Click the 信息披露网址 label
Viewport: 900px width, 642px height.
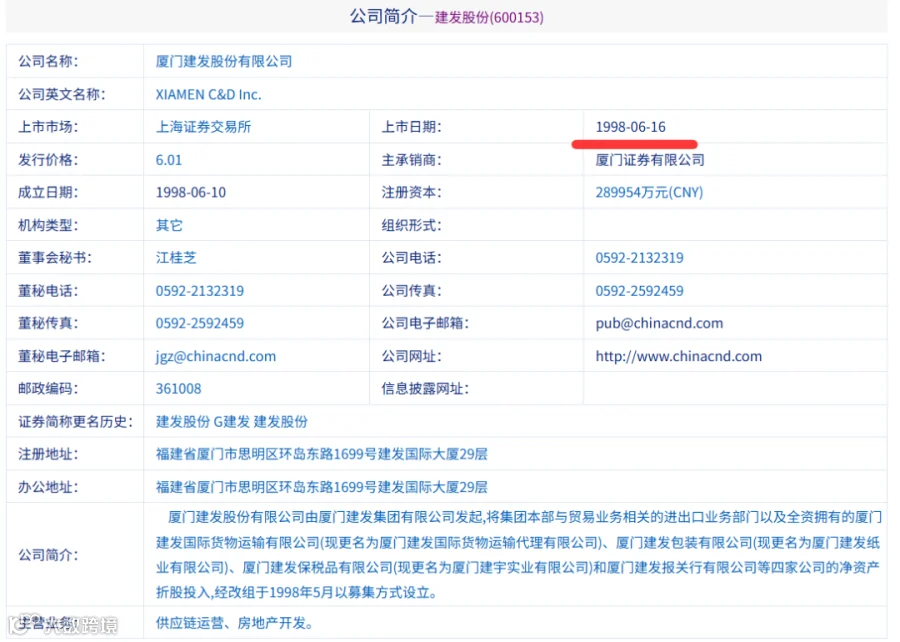click(x=425, y=389)
